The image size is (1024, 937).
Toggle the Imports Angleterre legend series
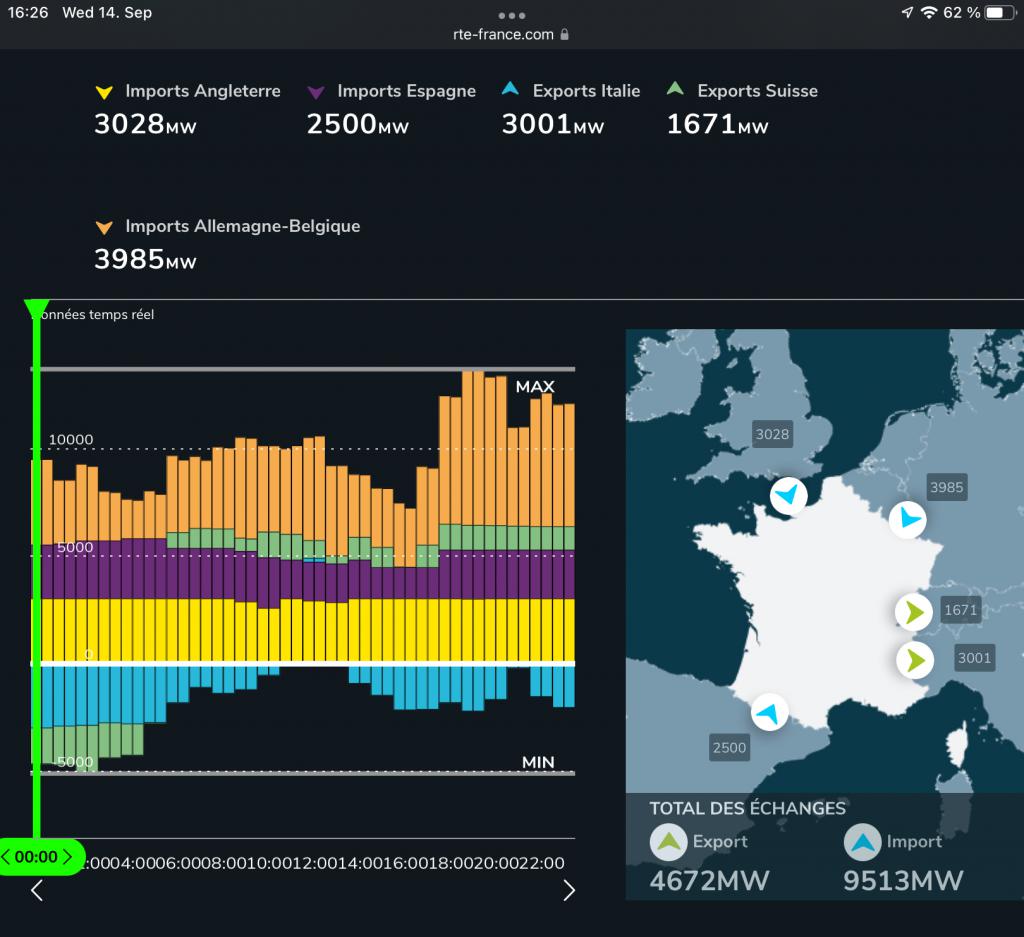(187, 91)
